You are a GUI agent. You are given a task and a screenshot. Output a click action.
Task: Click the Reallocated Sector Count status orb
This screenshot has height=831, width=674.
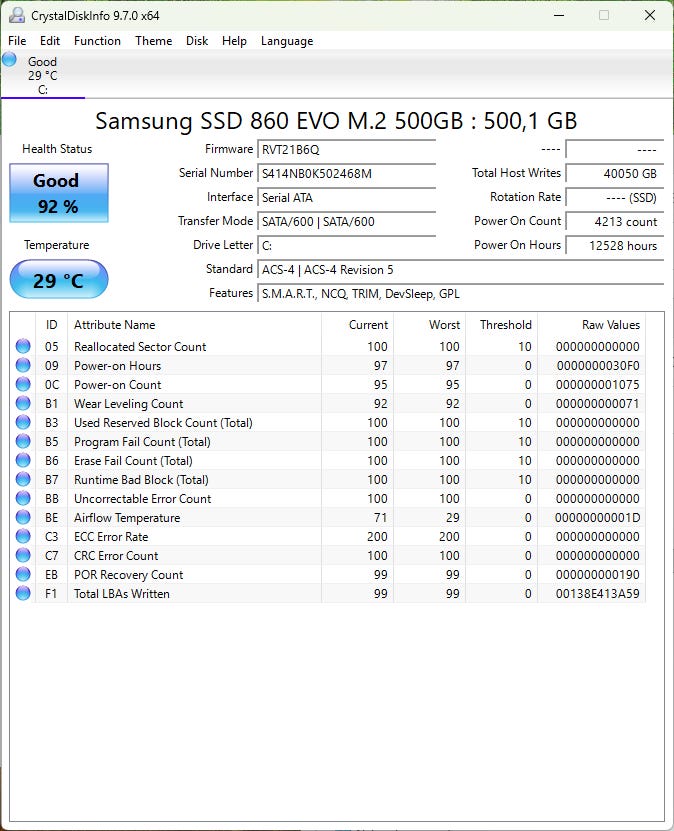(x=23, y=346)
